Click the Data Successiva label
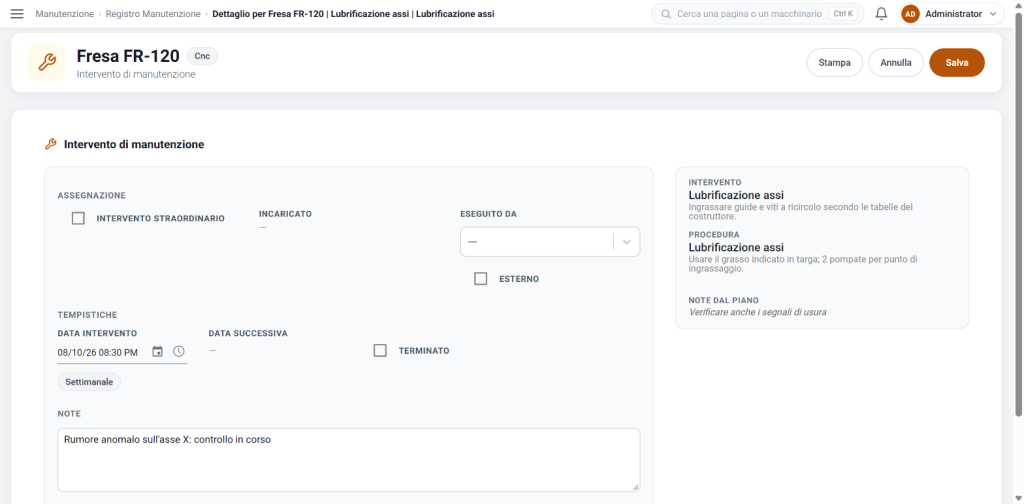Screen dimensions: 1024x504 [248, 333]
